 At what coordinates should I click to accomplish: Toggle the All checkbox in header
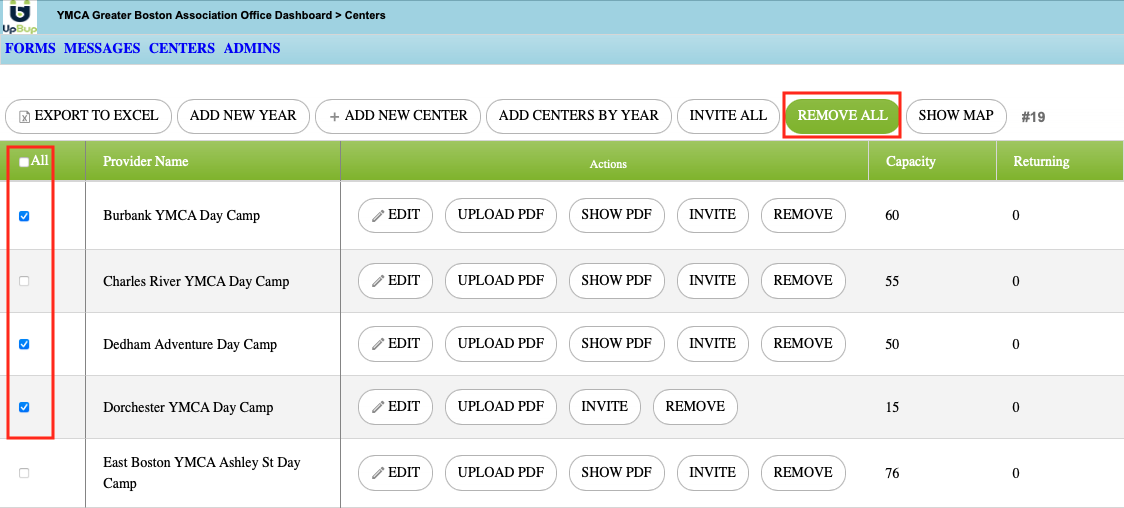pos(24,162)
